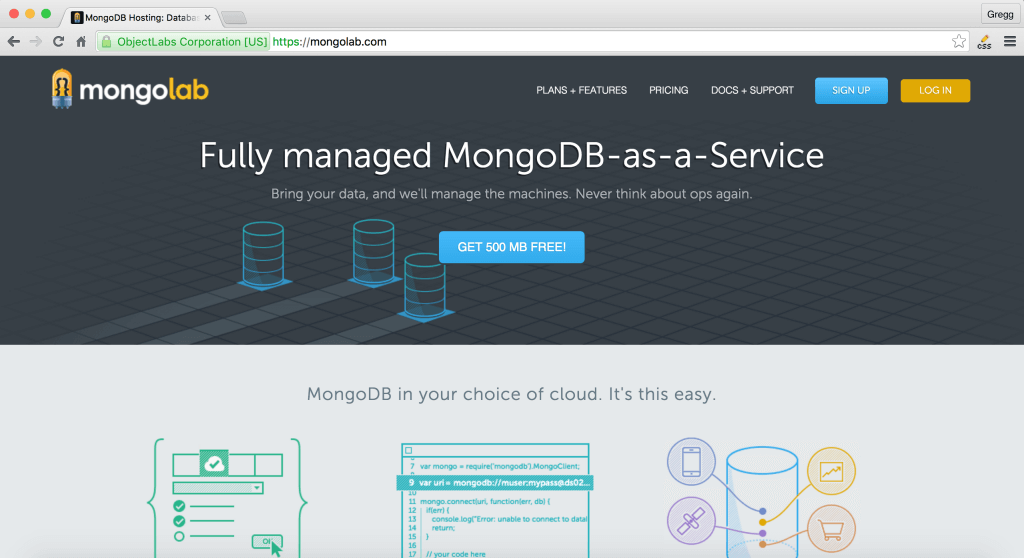Click the macOS green fullscreen window button
Viewport: 1024px width, 558px height.
pyautogui.click(x=46, y=14)
